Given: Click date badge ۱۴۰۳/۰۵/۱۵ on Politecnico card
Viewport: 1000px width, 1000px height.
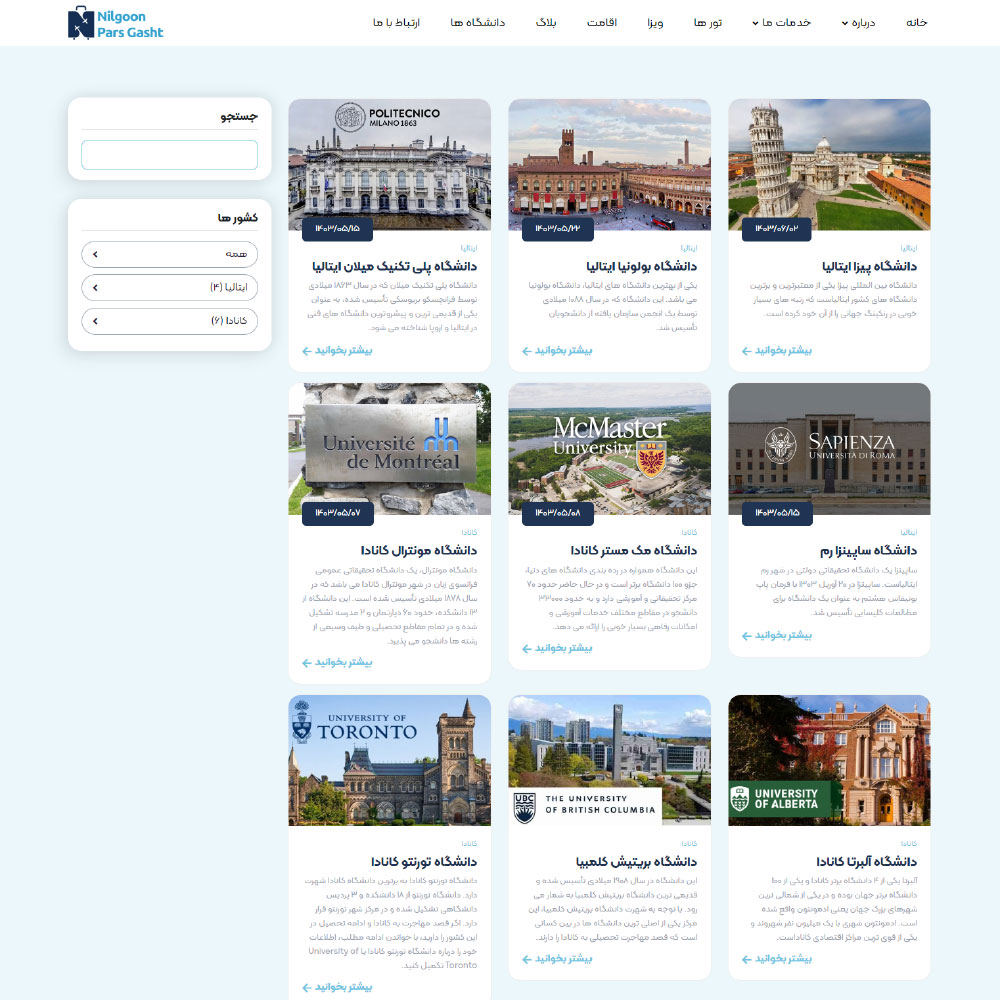Looking at the screenshot, I should (x=337, y=228).
